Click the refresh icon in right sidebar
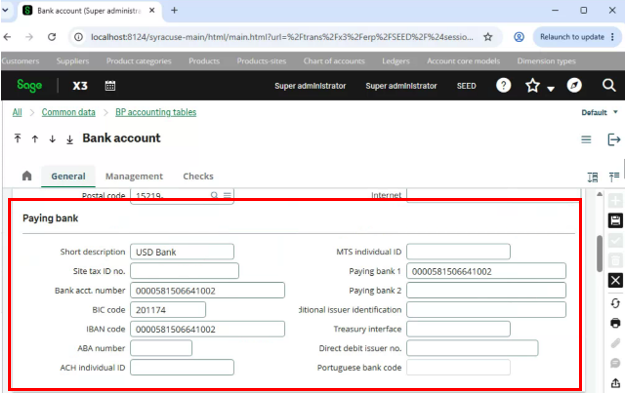The height and width of the screenshot is (397, 634). [x=615, y=303]
